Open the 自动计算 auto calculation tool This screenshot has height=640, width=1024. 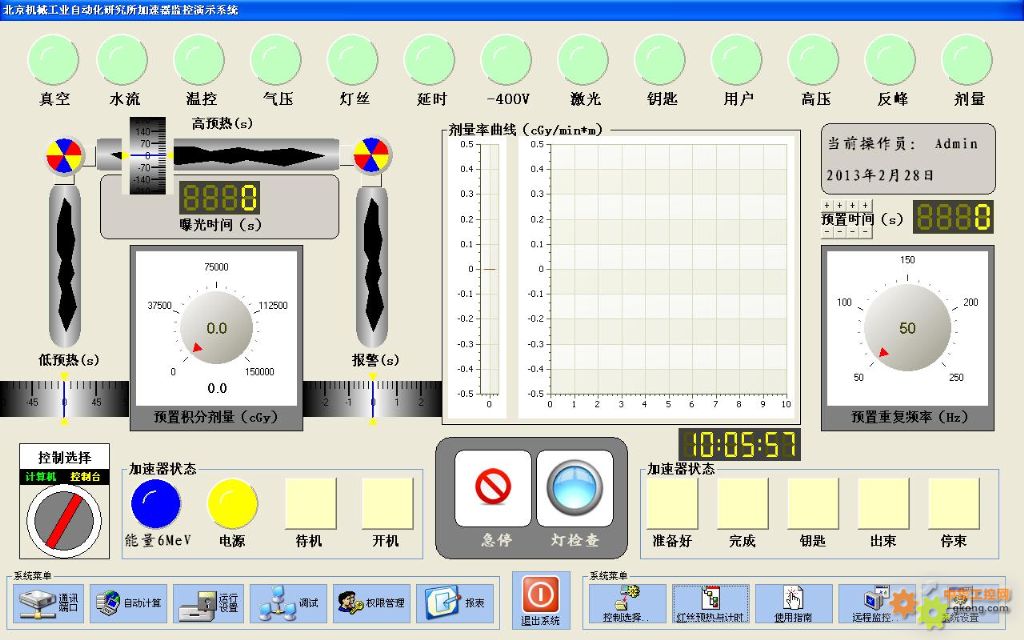point(129,603)
